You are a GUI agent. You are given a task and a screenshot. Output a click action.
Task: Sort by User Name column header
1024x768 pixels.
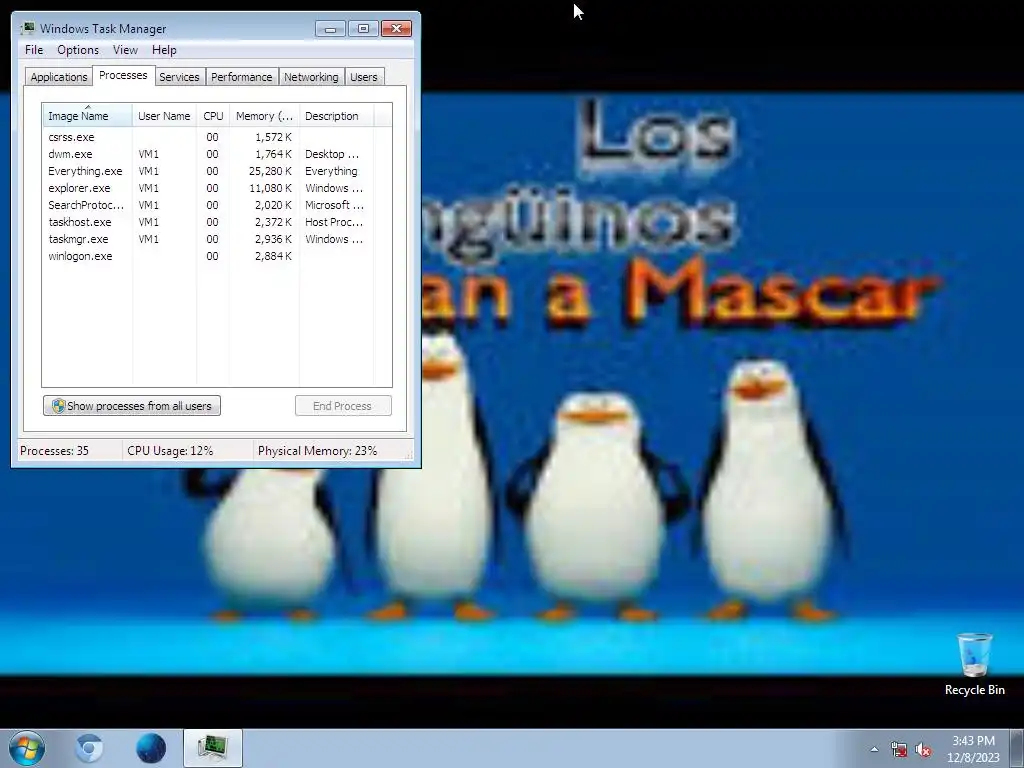click(x=164, y=116)
